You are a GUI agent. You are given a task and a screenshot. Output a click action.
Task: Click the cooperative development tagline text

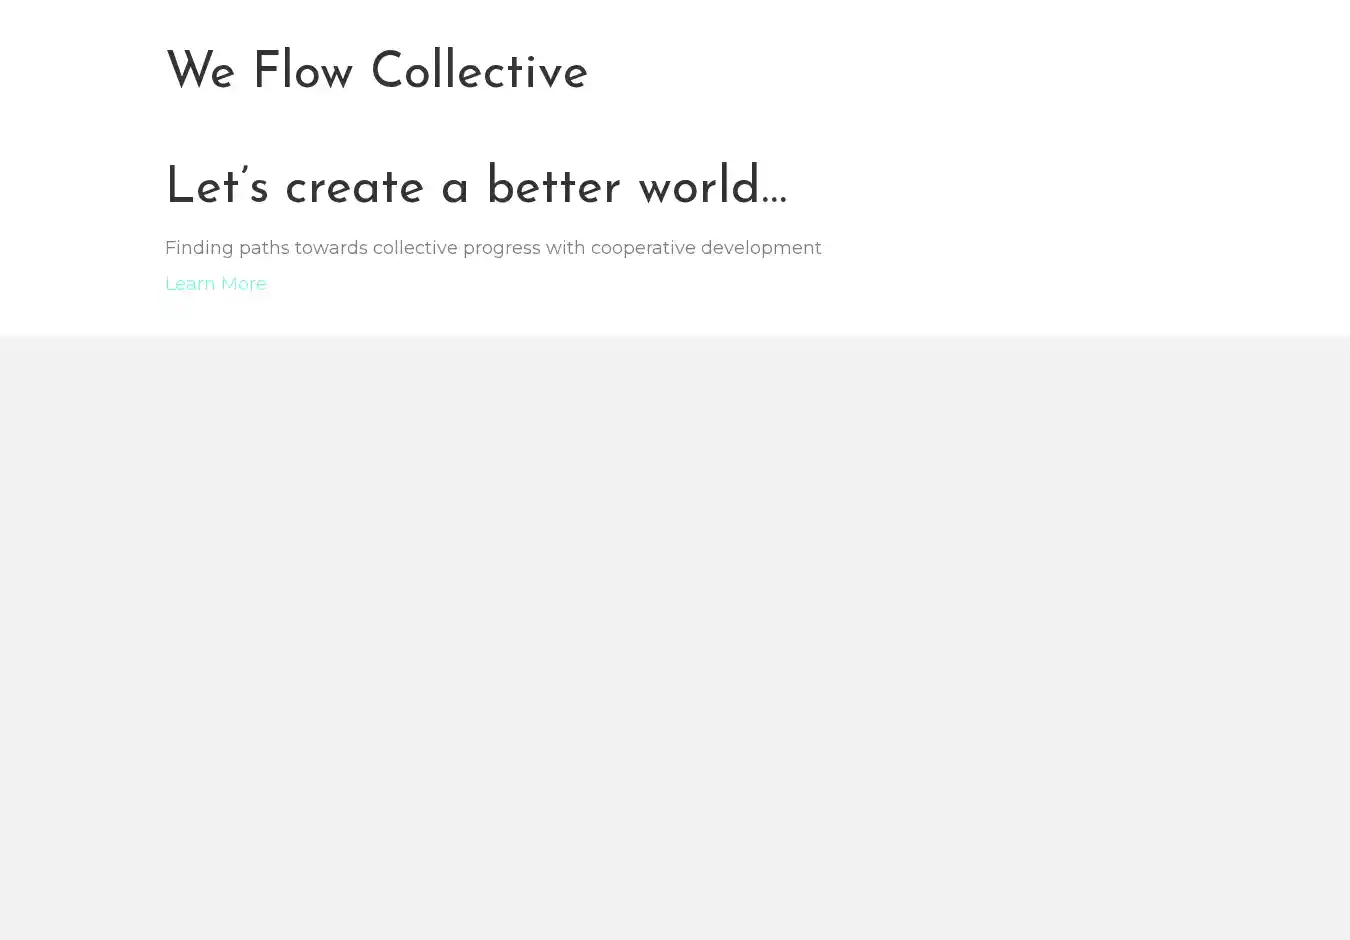click(492, 248)
